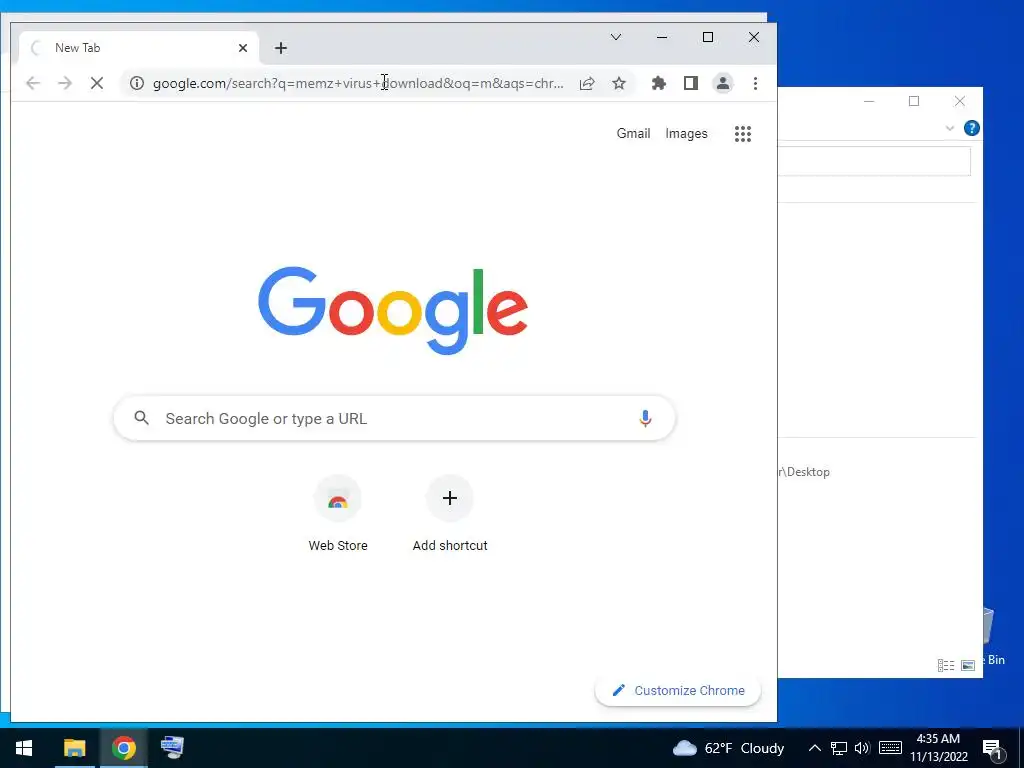
Task: Maximize the Chrome window
Action: 707,37
